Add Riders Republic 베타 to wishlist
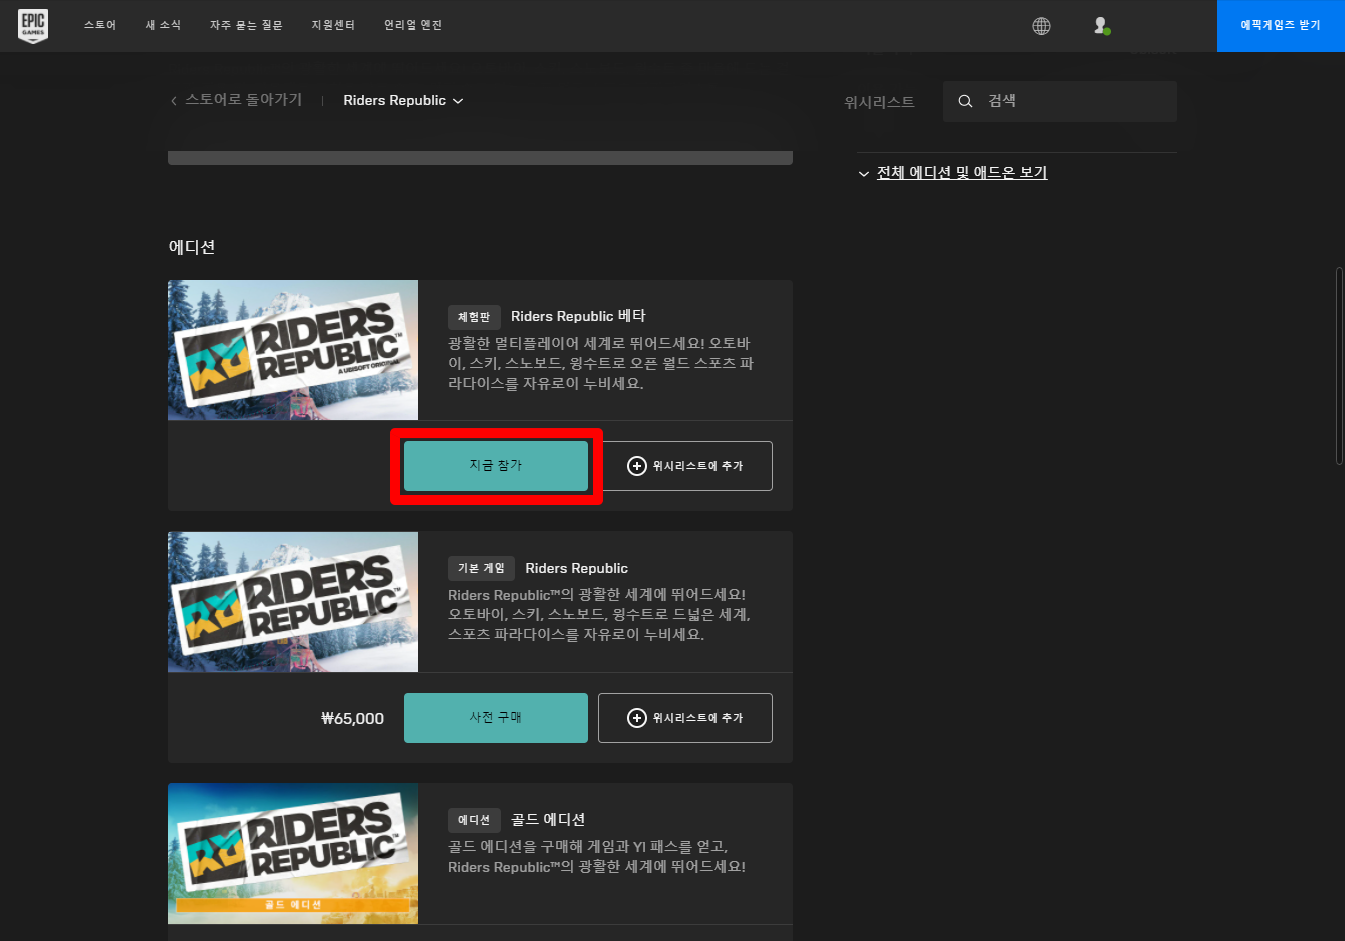1345x941 pixels. (x=686, y=466)
